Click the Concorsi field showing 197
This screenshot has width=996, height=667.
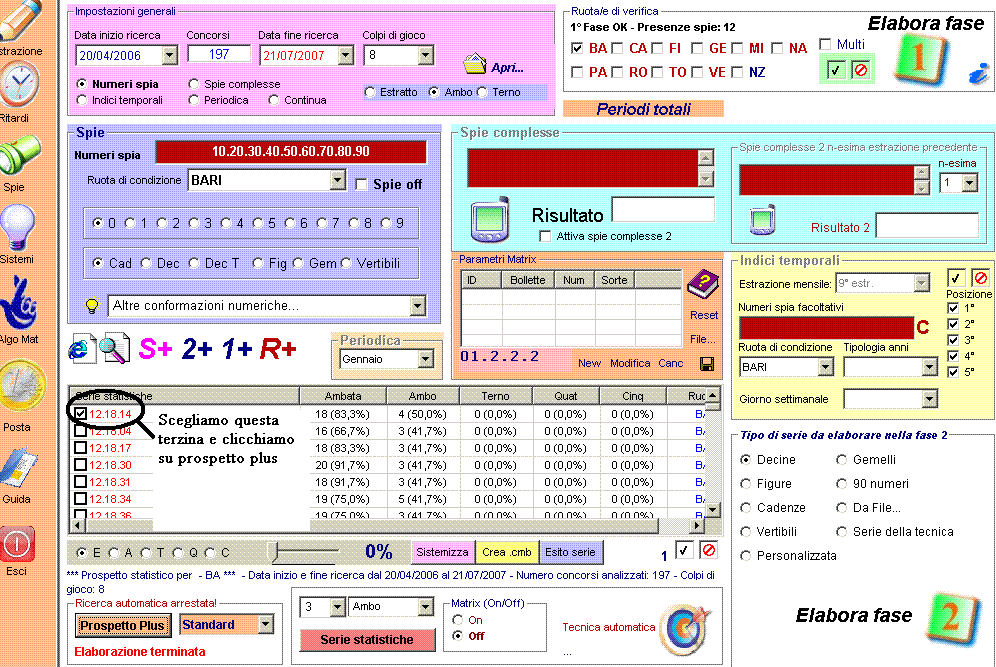pos(219,54)
